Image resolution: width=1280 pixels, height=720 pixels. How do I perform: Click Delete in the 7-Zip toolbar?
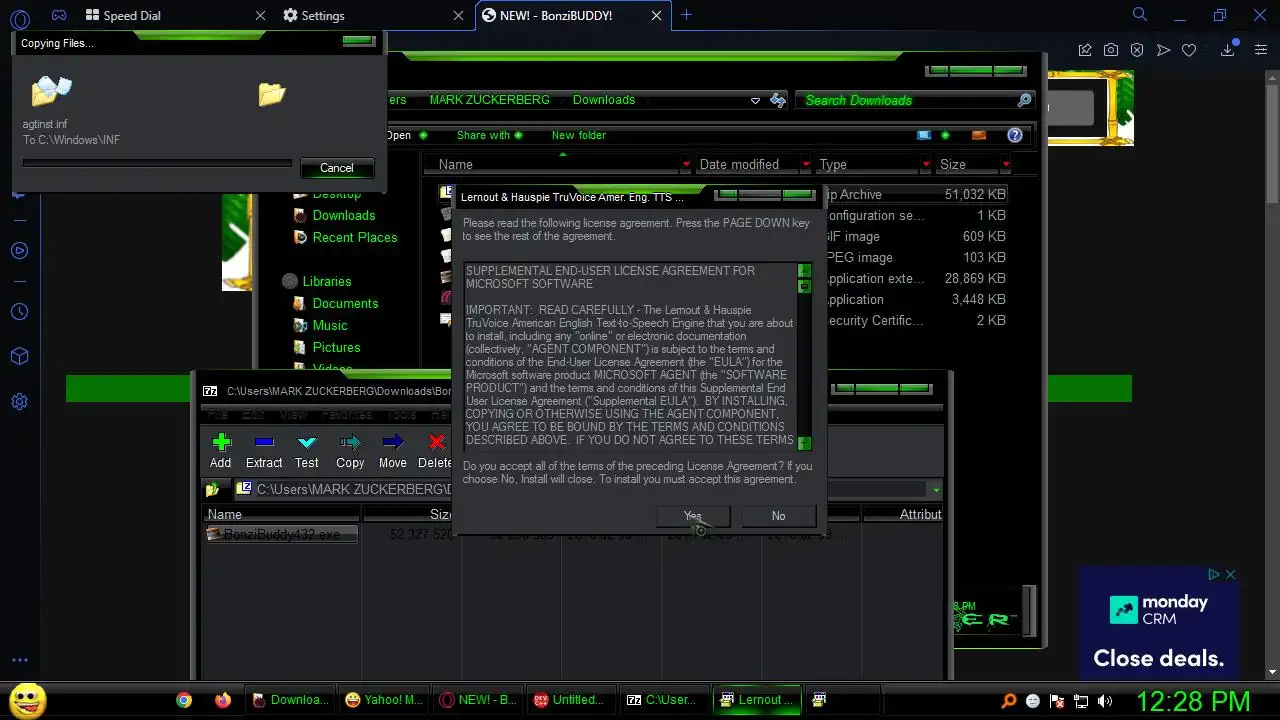(x=435, y=451)
